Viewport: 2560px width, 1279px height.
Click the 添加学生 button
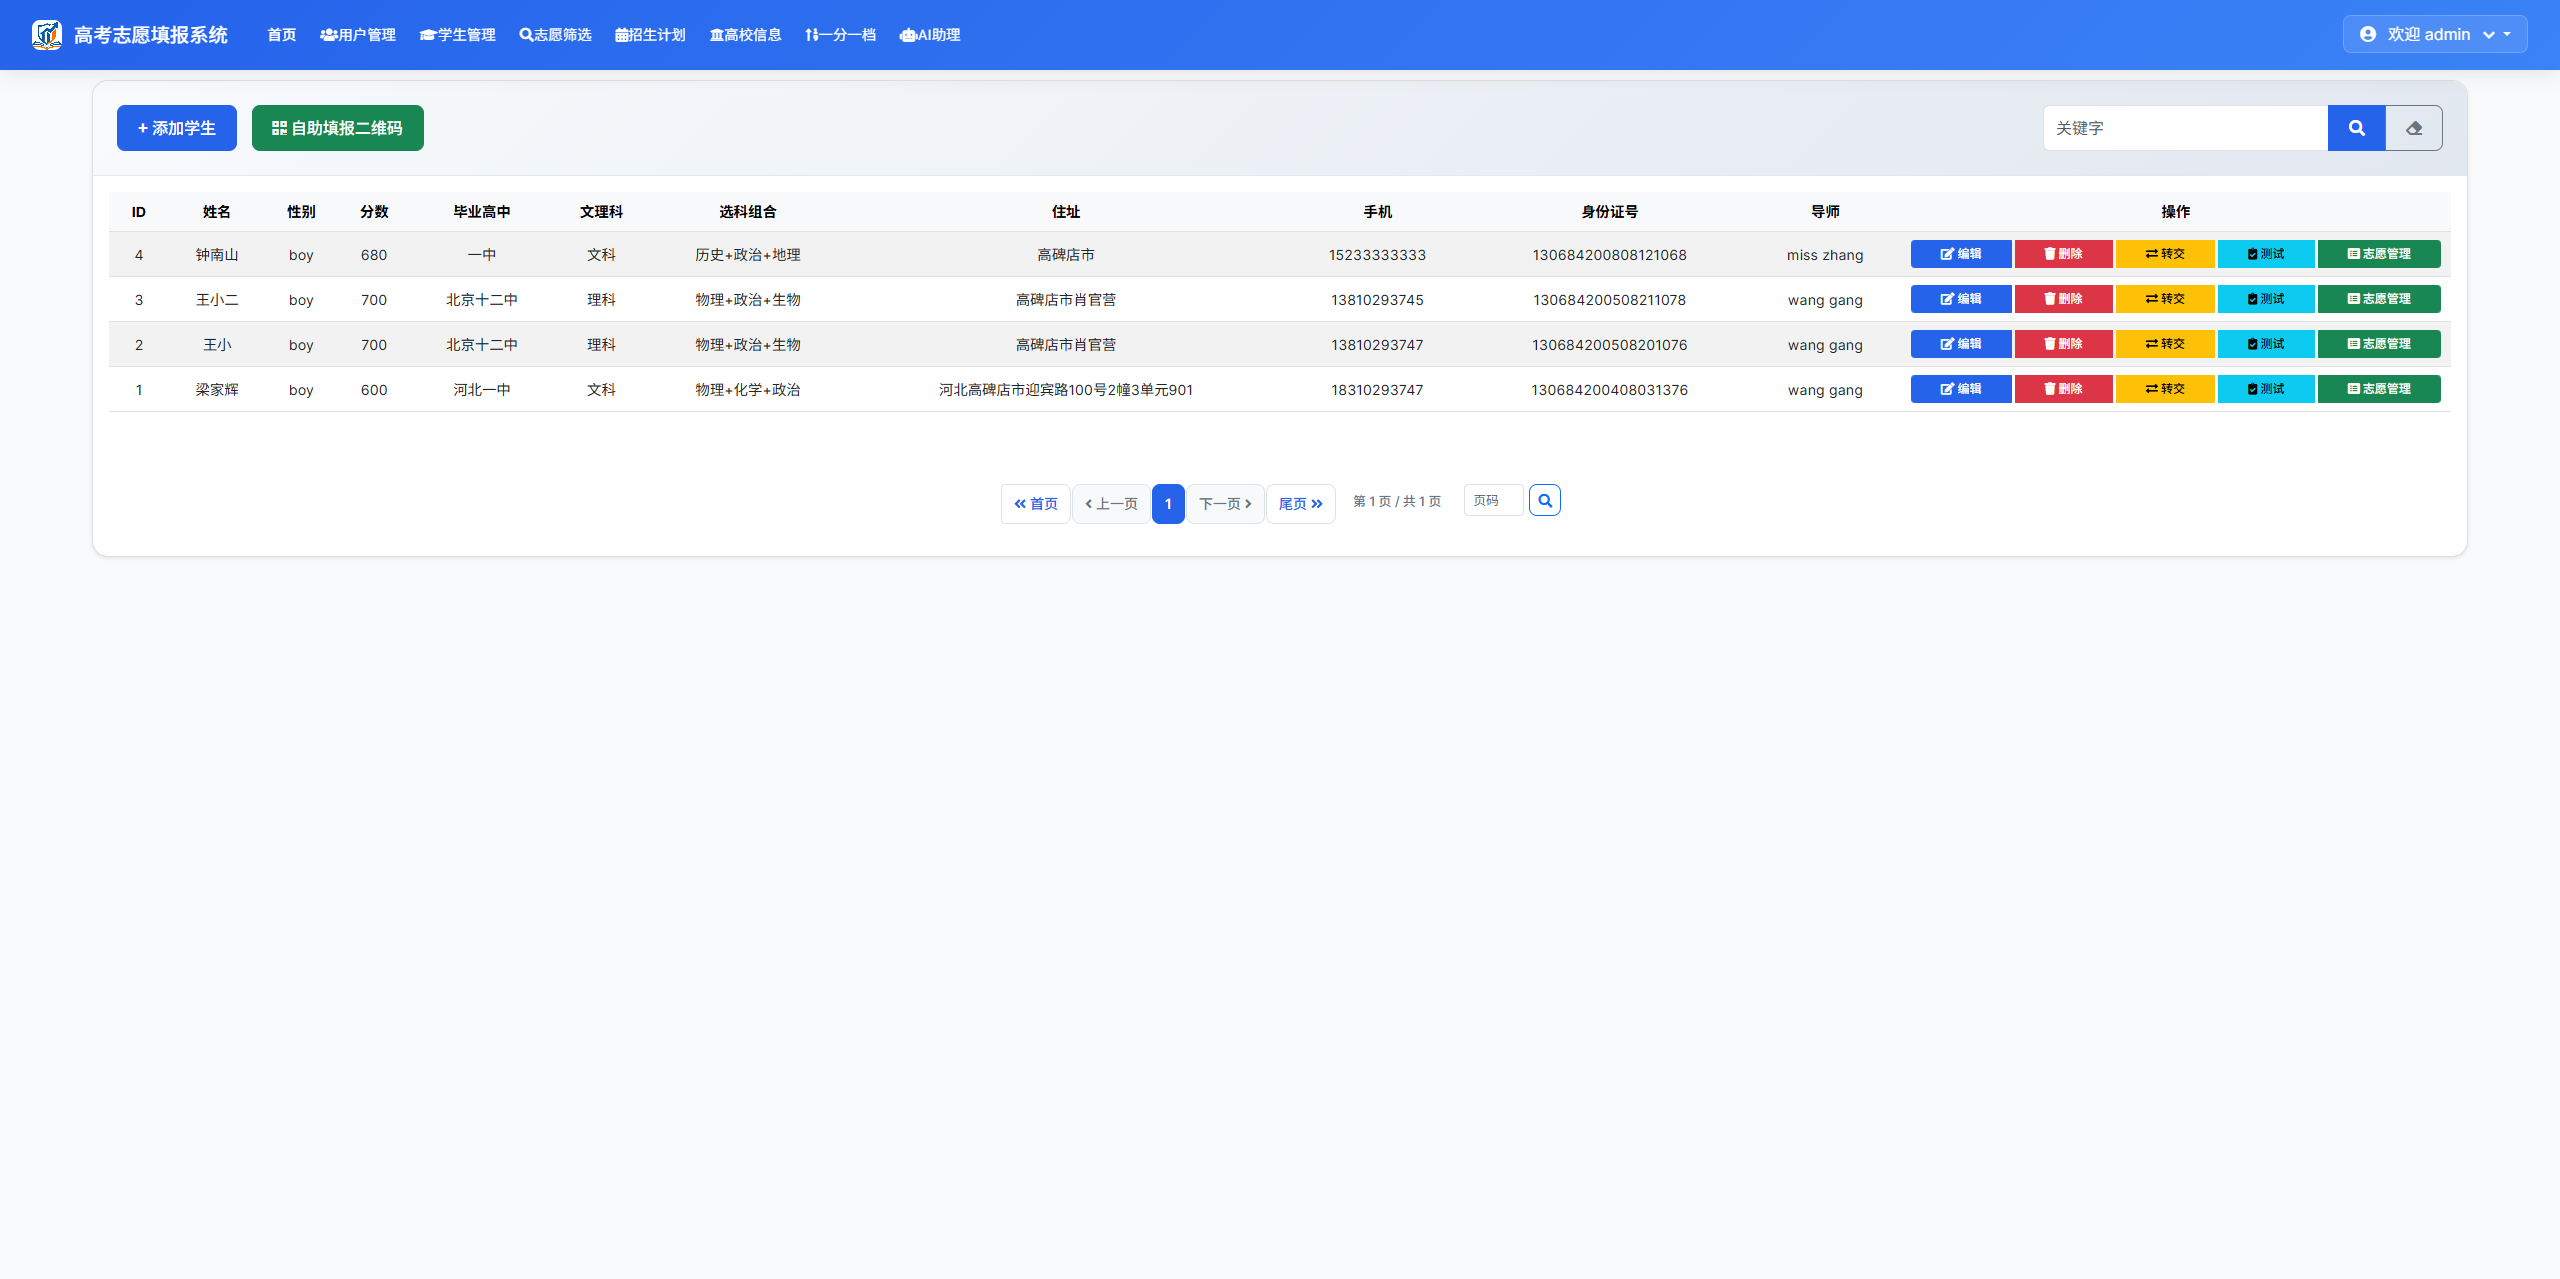[177, 128]
